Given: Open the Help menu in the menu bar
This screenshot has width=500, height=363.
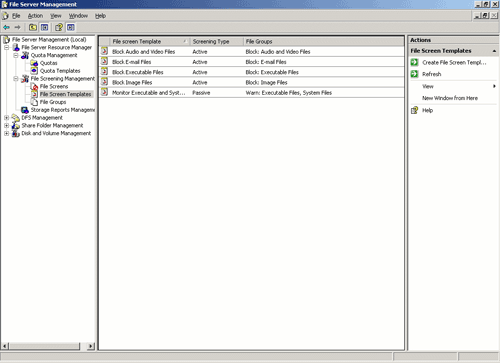Looking at the screenshot, I should [x=100, y=16].
